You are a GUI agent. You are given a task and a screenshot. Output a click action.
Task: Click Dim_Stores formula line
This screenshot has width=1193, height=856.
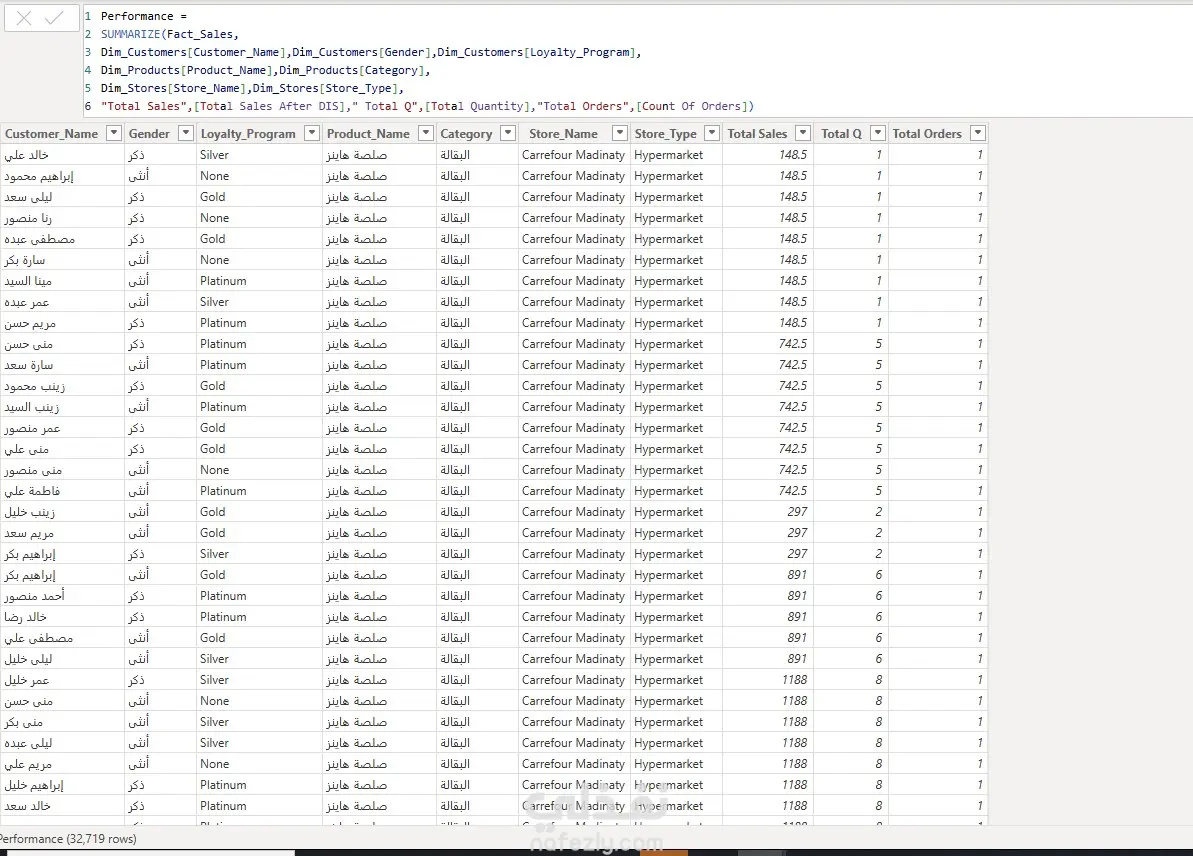(x=252, y=88)
